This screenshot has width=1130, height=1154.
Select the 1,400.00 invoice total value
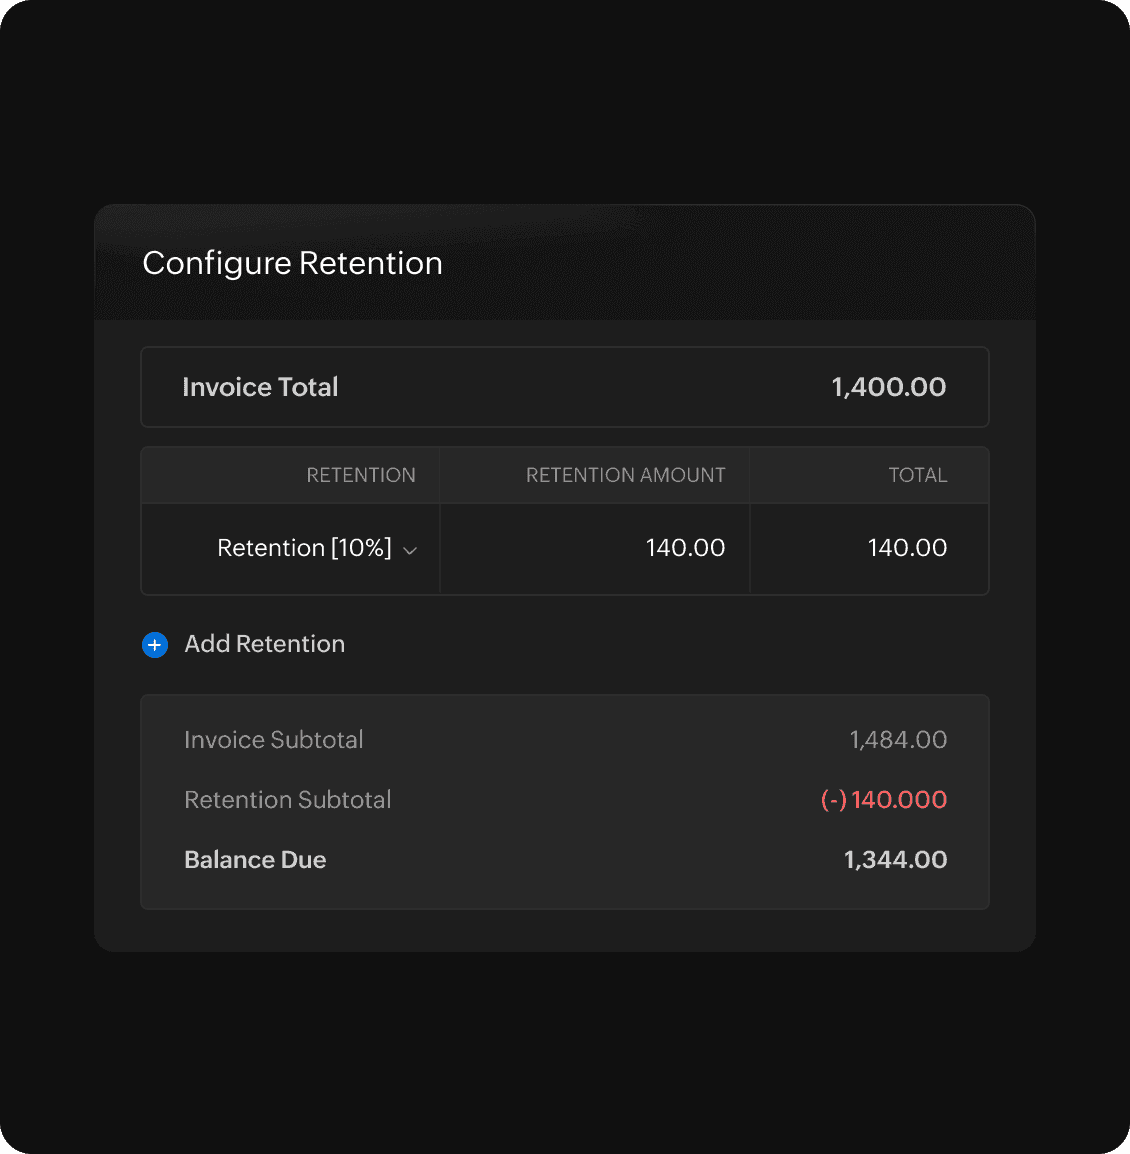[888, 387]
